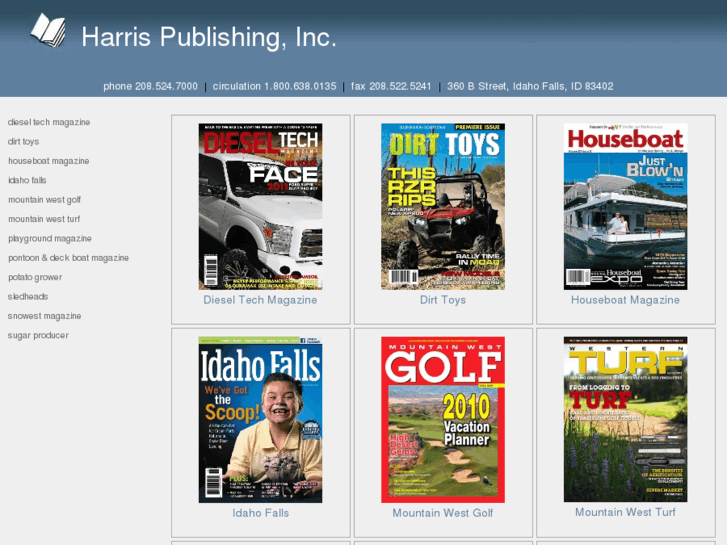This screenshot has height=545, width=727.
Task: Open houseboat magazine sidebar link
Action: click(49, 161)
